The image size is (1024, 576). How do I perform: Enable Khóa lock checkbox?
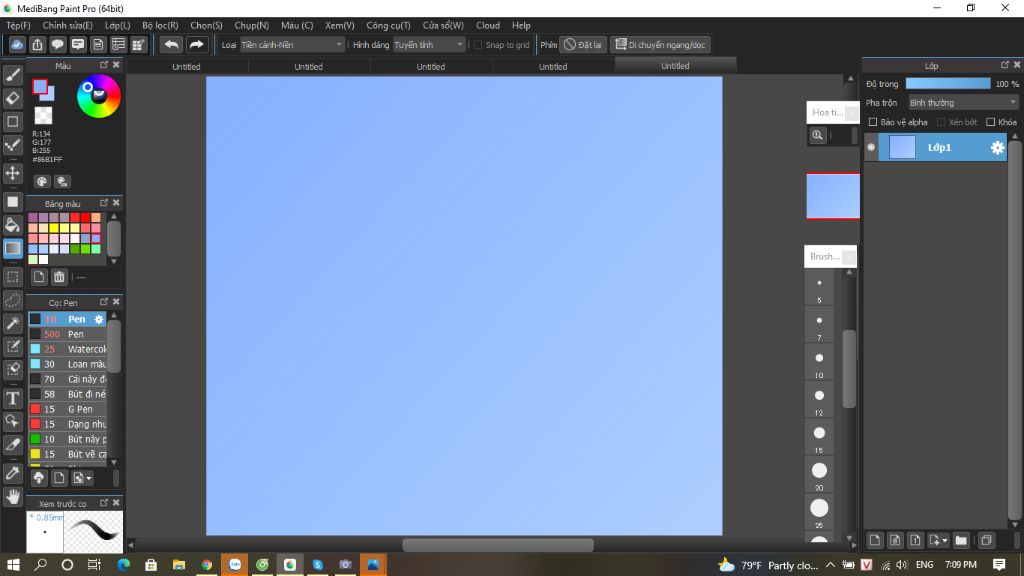pos(990,122)
